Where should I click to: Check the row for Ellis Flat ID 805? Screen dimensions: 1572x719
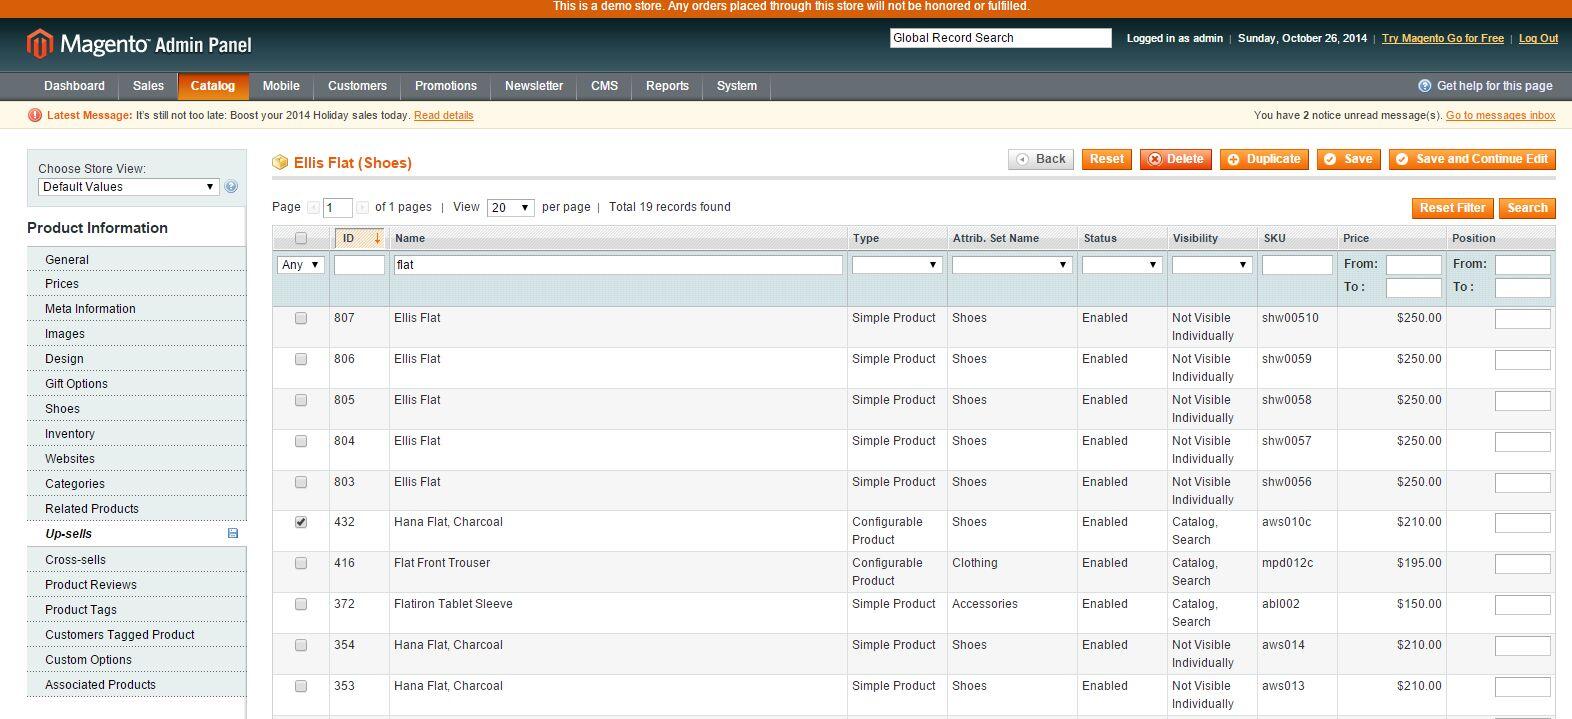tap(301, 400)
